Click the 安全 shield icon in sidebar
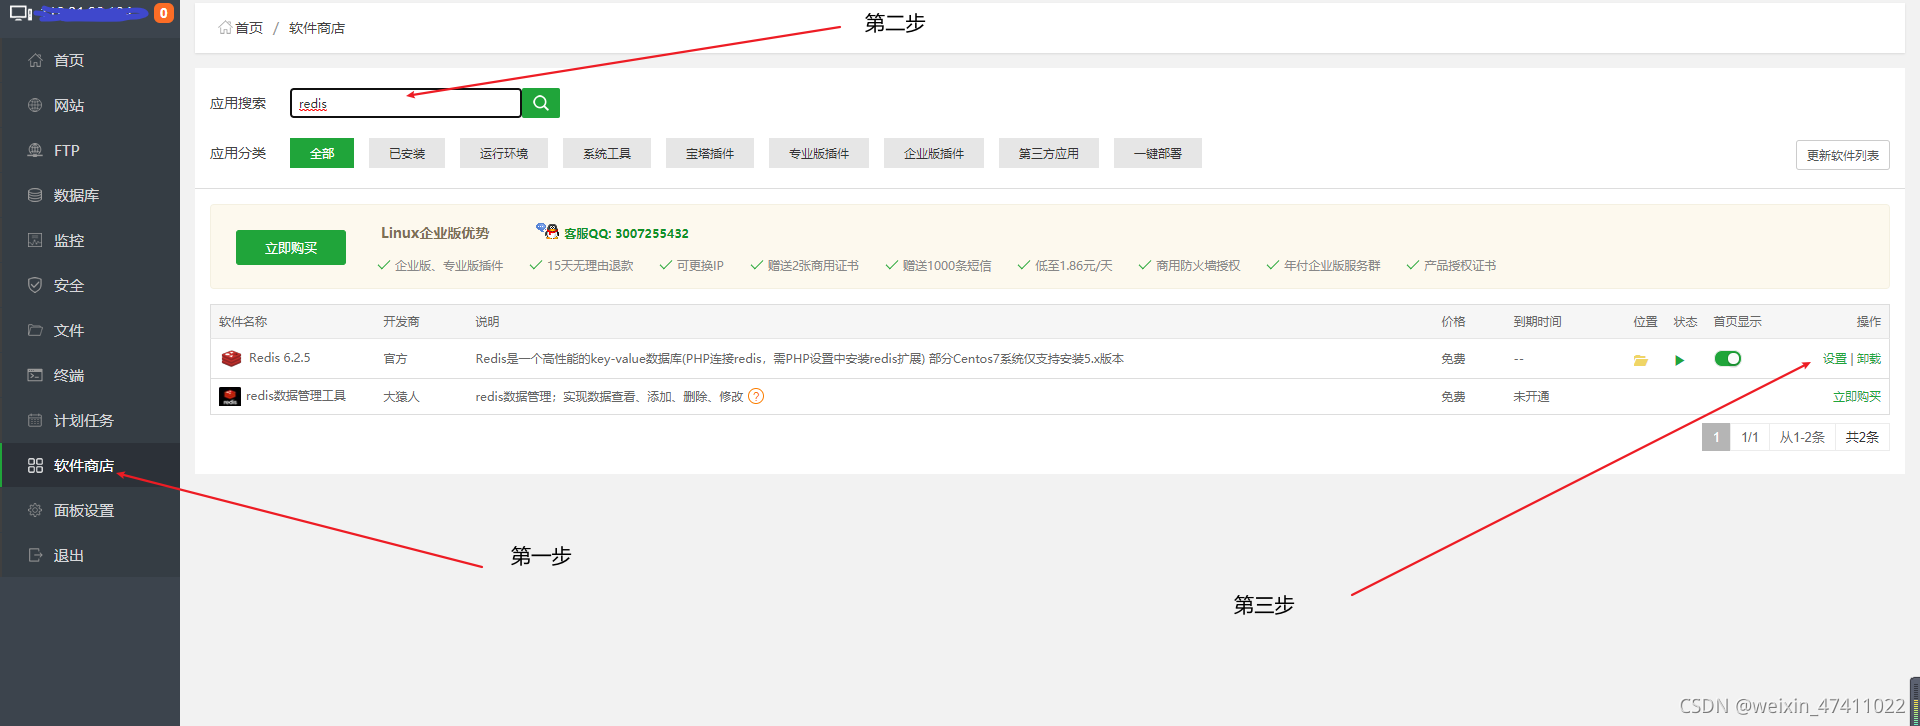Screen dimensions: 1920x726 click(35, 285)
